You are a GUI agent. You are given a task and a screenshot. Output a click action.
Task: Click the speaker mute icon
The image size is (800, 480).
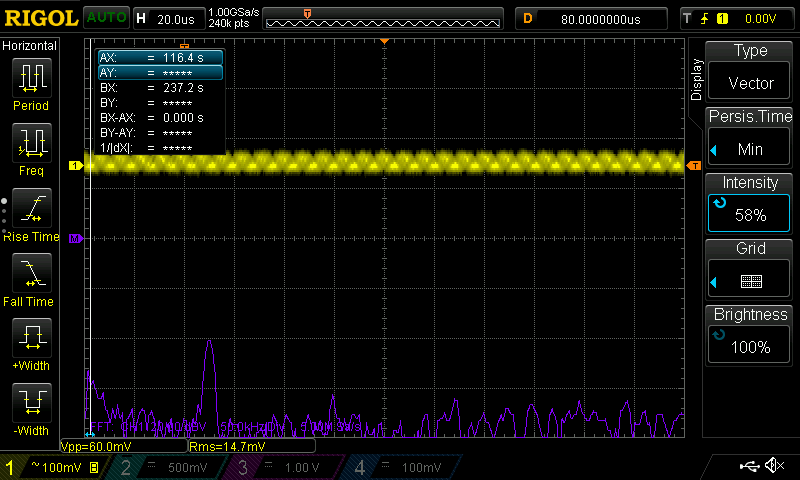(x=773, y=466)
